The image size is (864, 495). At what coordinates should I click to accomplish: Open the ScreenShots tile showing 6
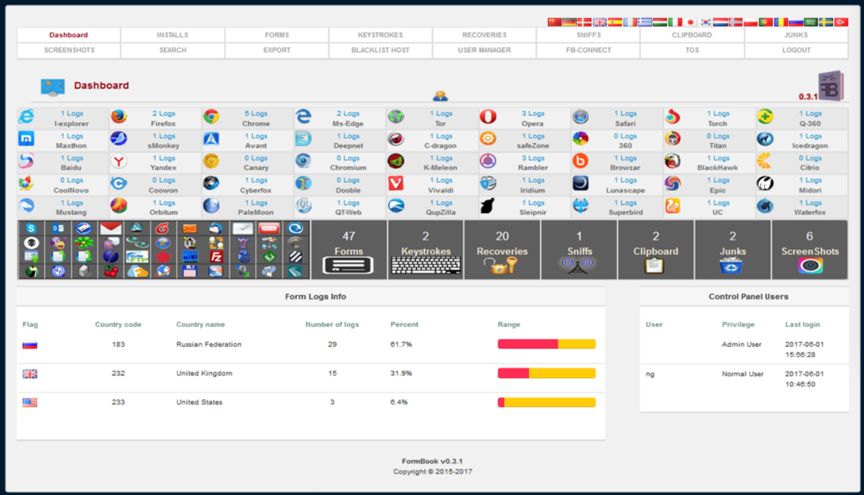tap(809, 250)
